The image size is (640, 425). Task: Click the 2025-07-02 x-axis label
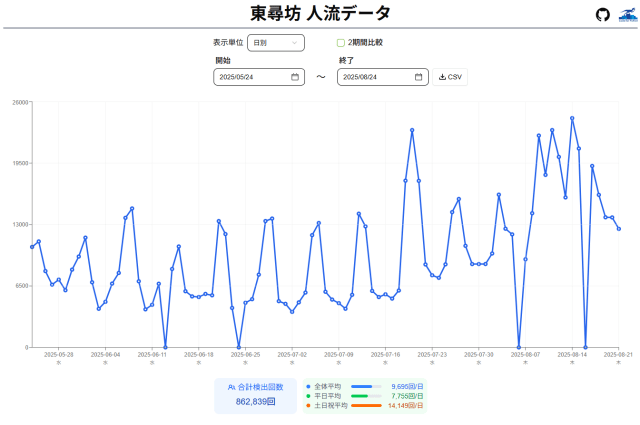pyautogui.click(x=292, y=355)
